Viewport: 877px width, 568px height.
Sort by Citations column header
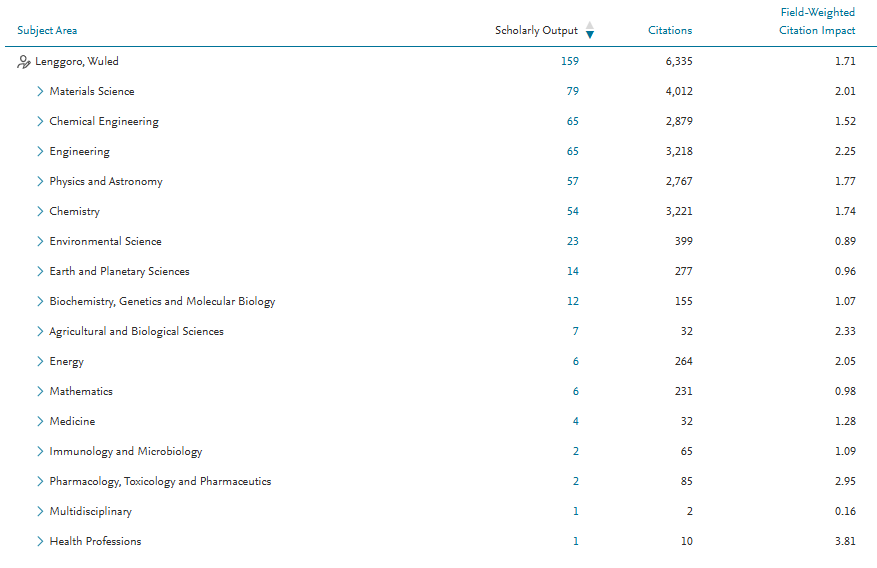tap(669, 31)
